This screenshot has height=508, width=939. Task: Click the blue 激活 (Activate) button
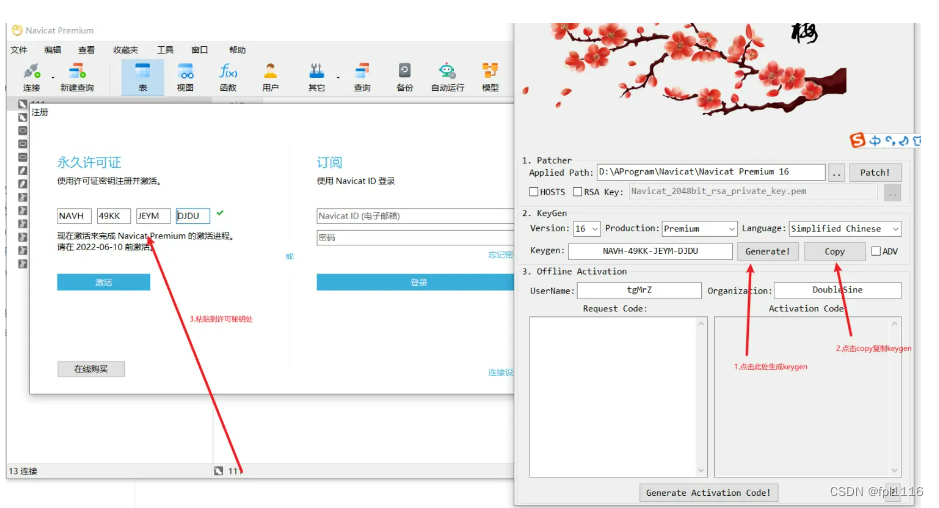point(104,282)
